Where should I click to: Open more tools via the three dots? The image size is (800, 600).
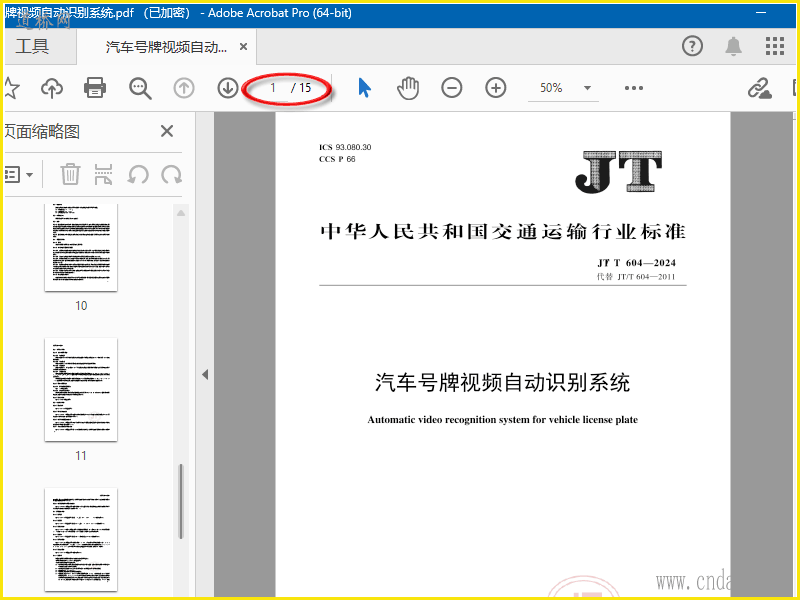[x=634, y=88]
